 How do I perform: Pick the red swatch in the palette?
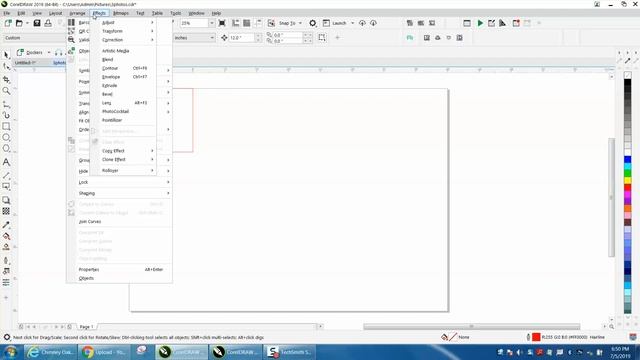click(x=628, y=187)
